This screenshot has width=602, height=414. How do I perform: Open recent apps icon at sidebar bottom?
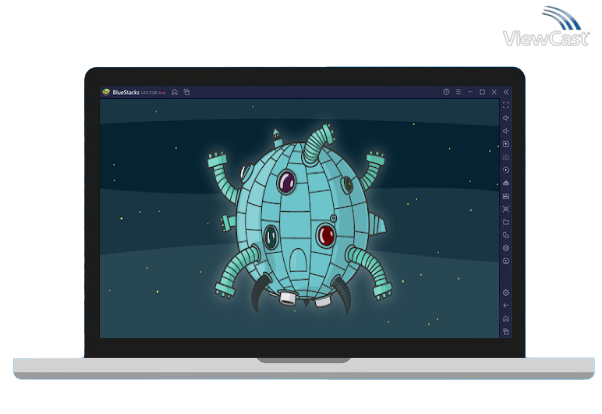click(506, 331)
